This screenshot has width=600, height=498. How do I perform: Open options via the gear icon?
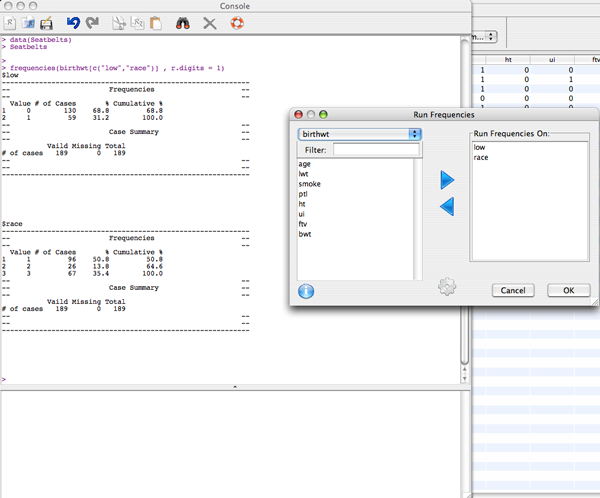pos(447,287)
